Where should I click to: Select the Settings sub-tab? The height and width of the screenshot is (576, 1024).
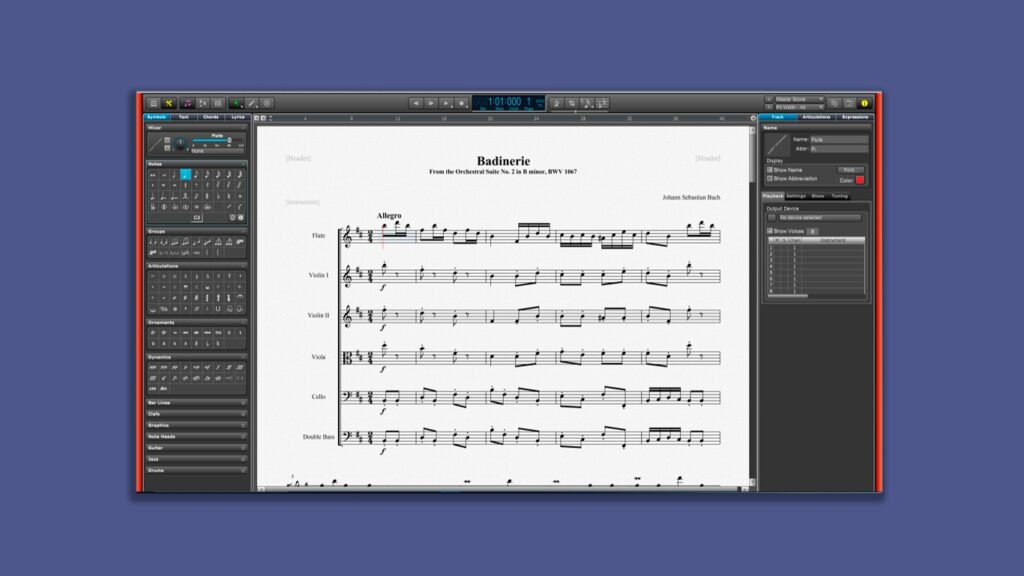tap(795, 196)
